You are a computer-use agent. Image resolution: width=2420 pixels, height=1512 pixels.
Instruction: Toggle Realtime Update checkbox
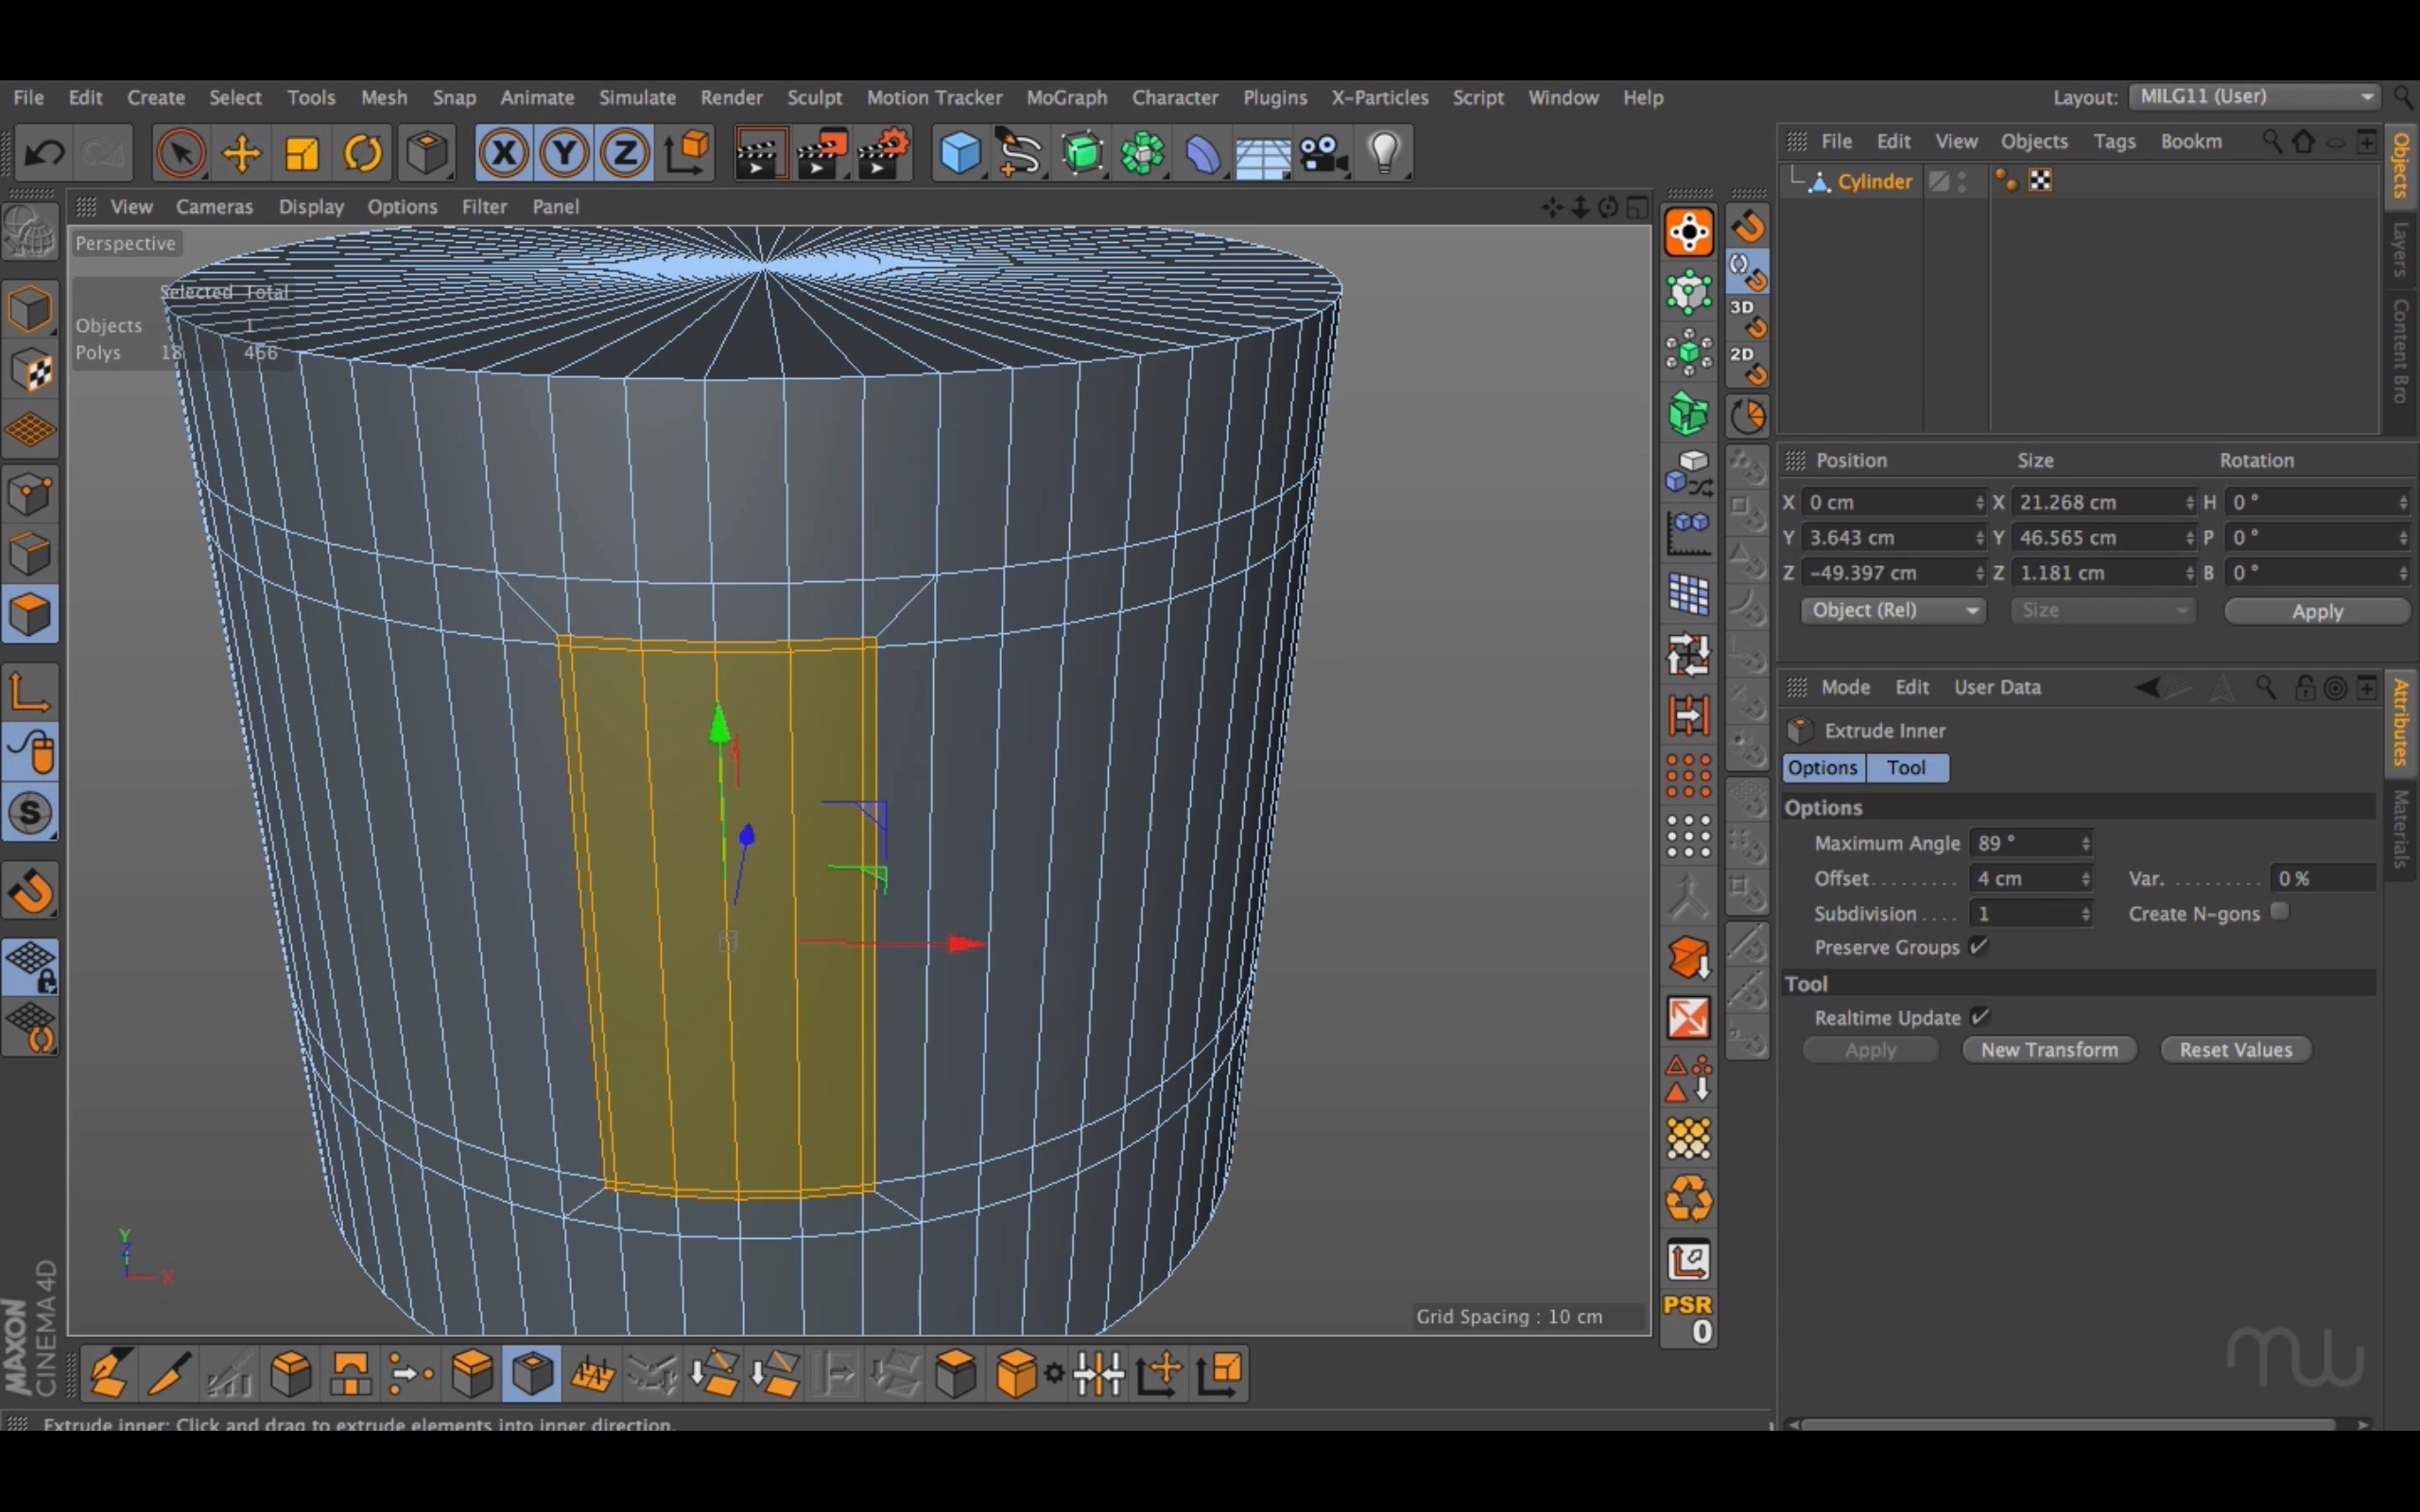tap(1979, 1016)
